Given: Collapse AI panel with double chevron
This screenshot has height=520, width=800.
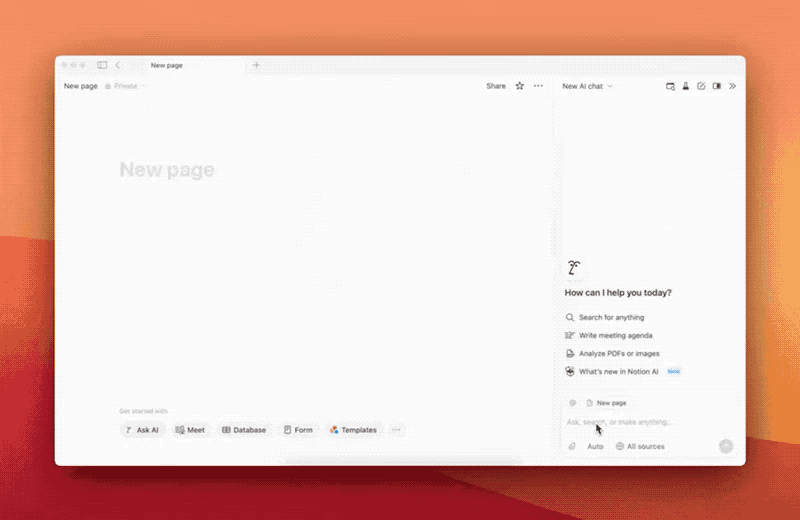Looking at the screenshot, I should 733,86.
